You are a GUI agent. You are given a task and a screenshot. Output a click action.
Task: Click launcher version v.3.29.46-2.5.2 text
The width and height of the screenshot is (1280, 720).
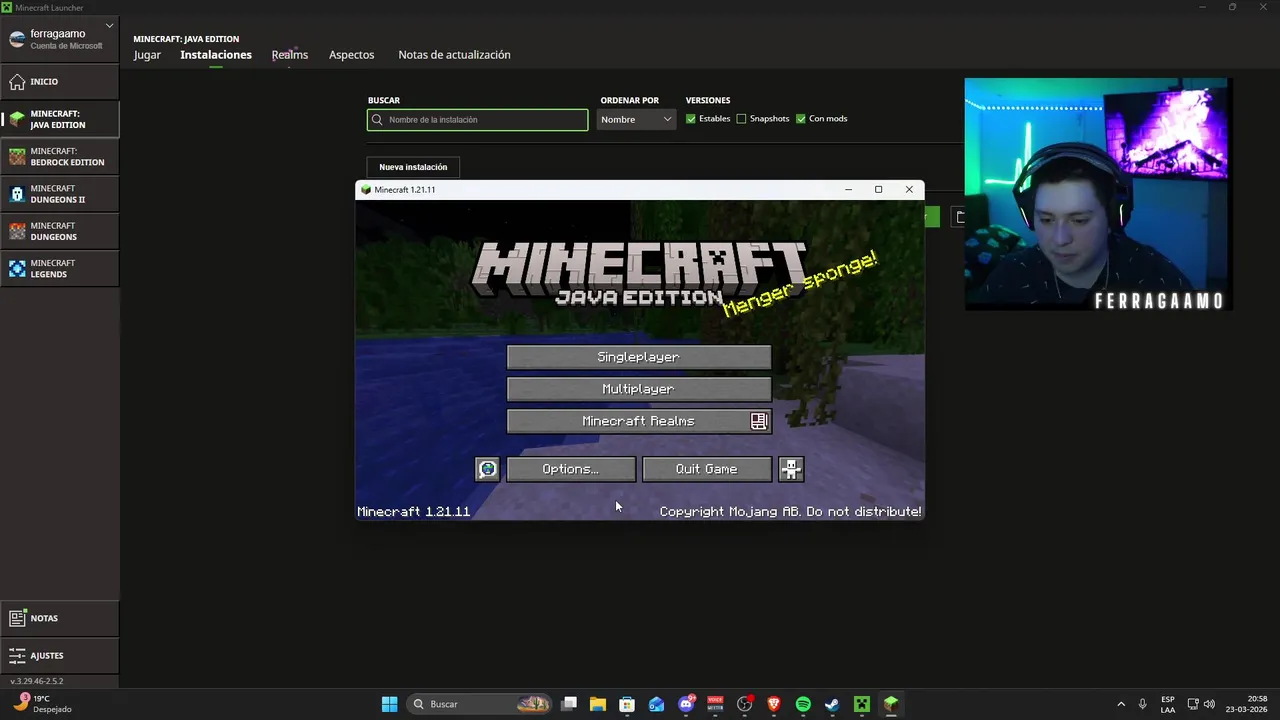(x=37, y=681)
